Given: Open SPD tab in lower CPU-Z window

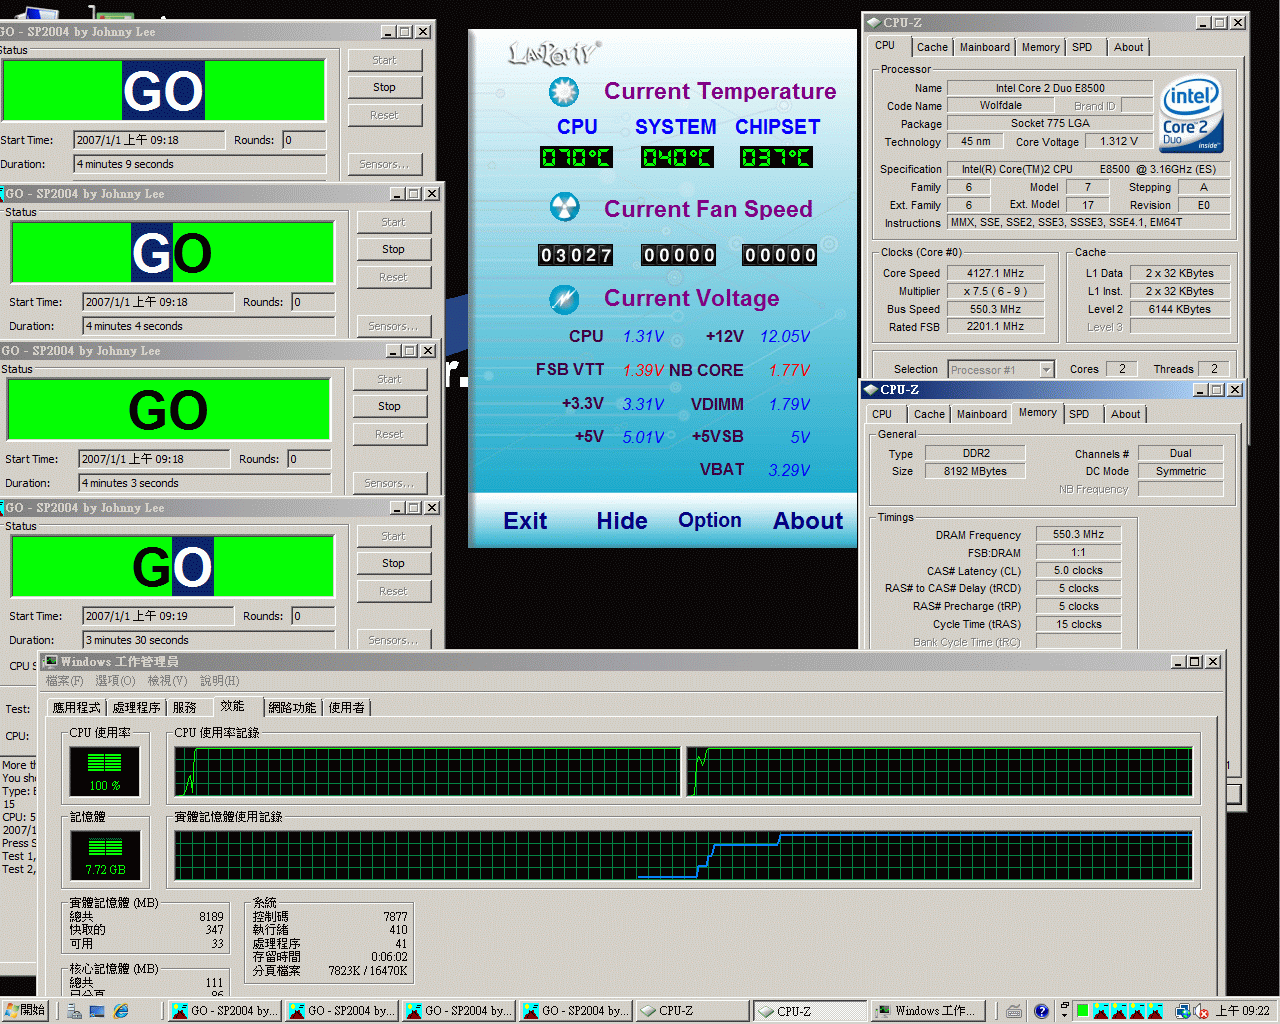Looking at the screenshot, I should click(1079, 414).
